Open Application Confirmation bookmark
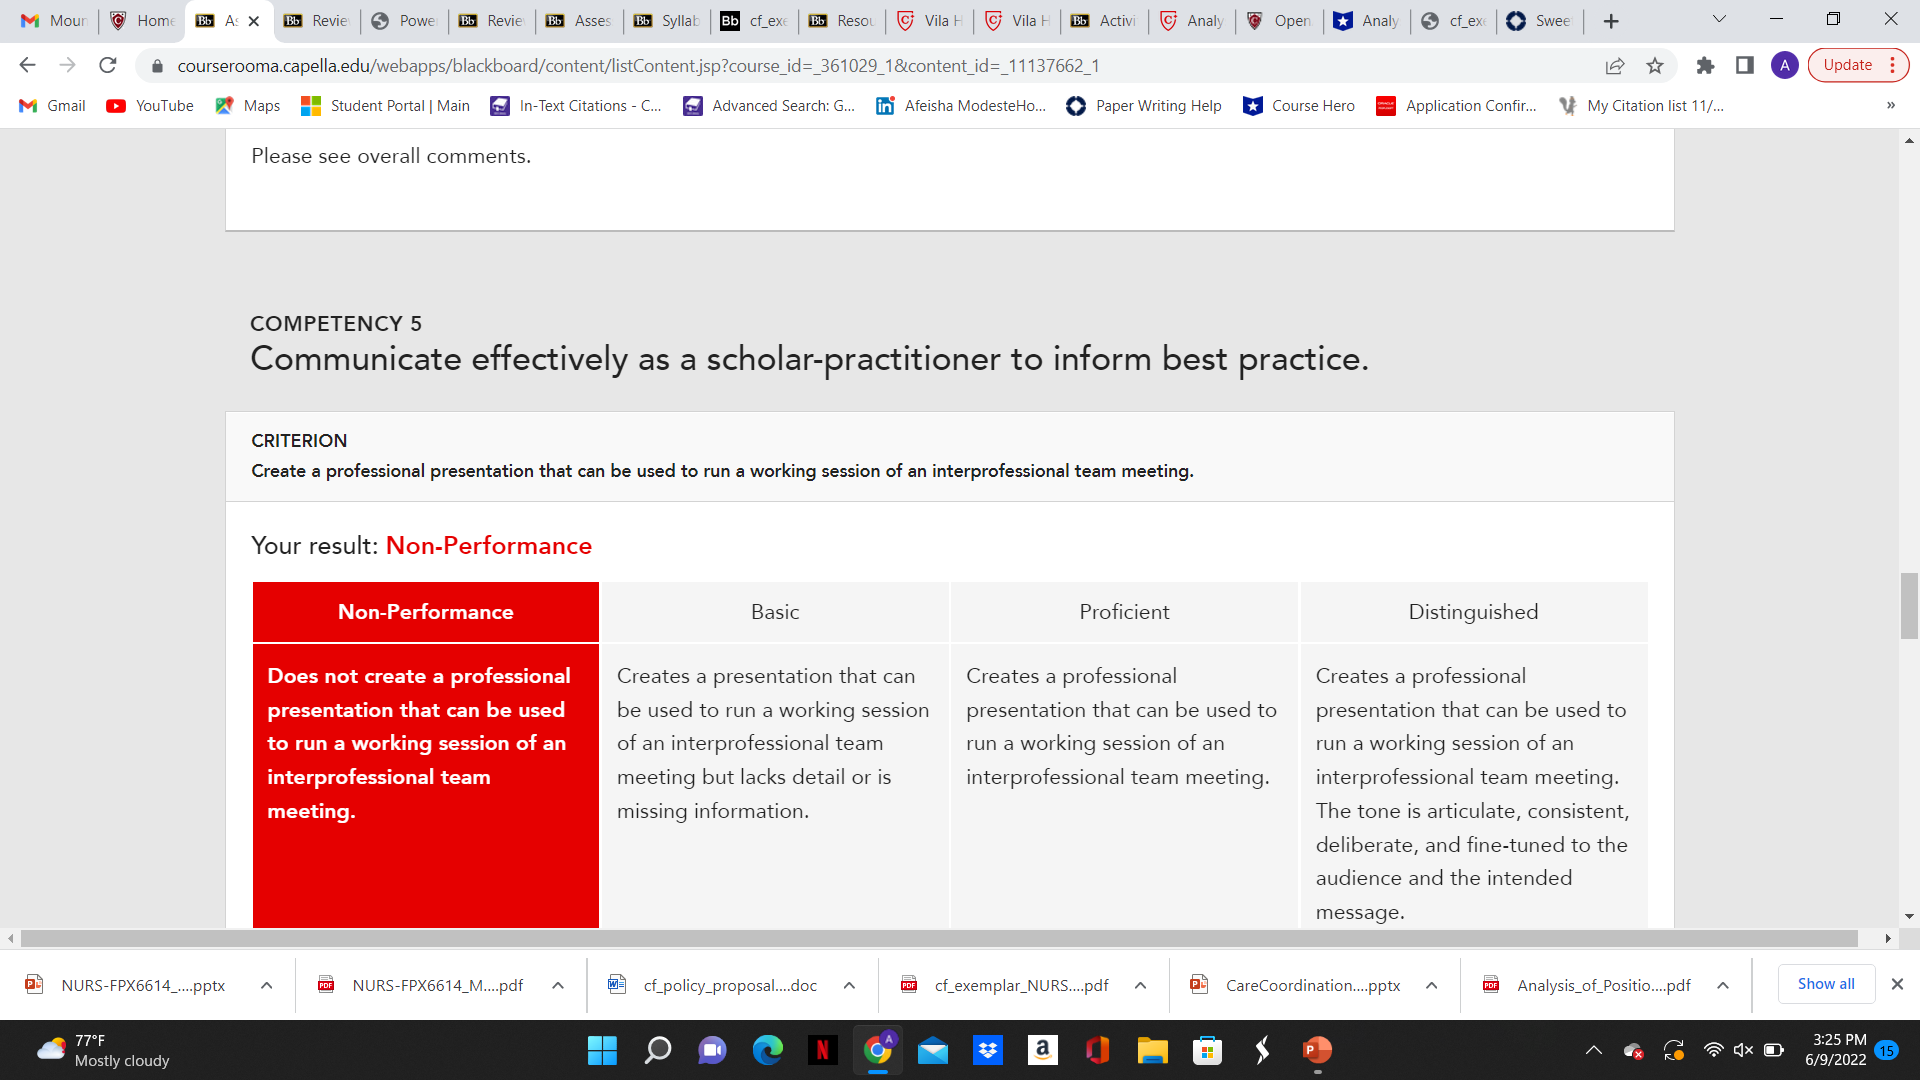Viewport: 1920px width, 1080px height. click(1457, 106)
